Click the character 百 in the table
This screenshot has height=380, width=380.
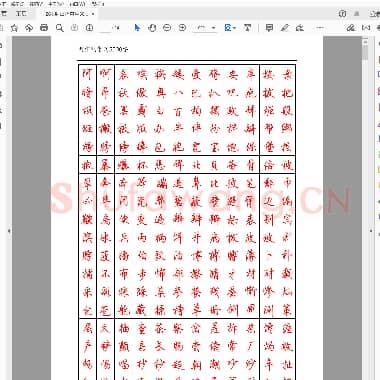[178, 111]
